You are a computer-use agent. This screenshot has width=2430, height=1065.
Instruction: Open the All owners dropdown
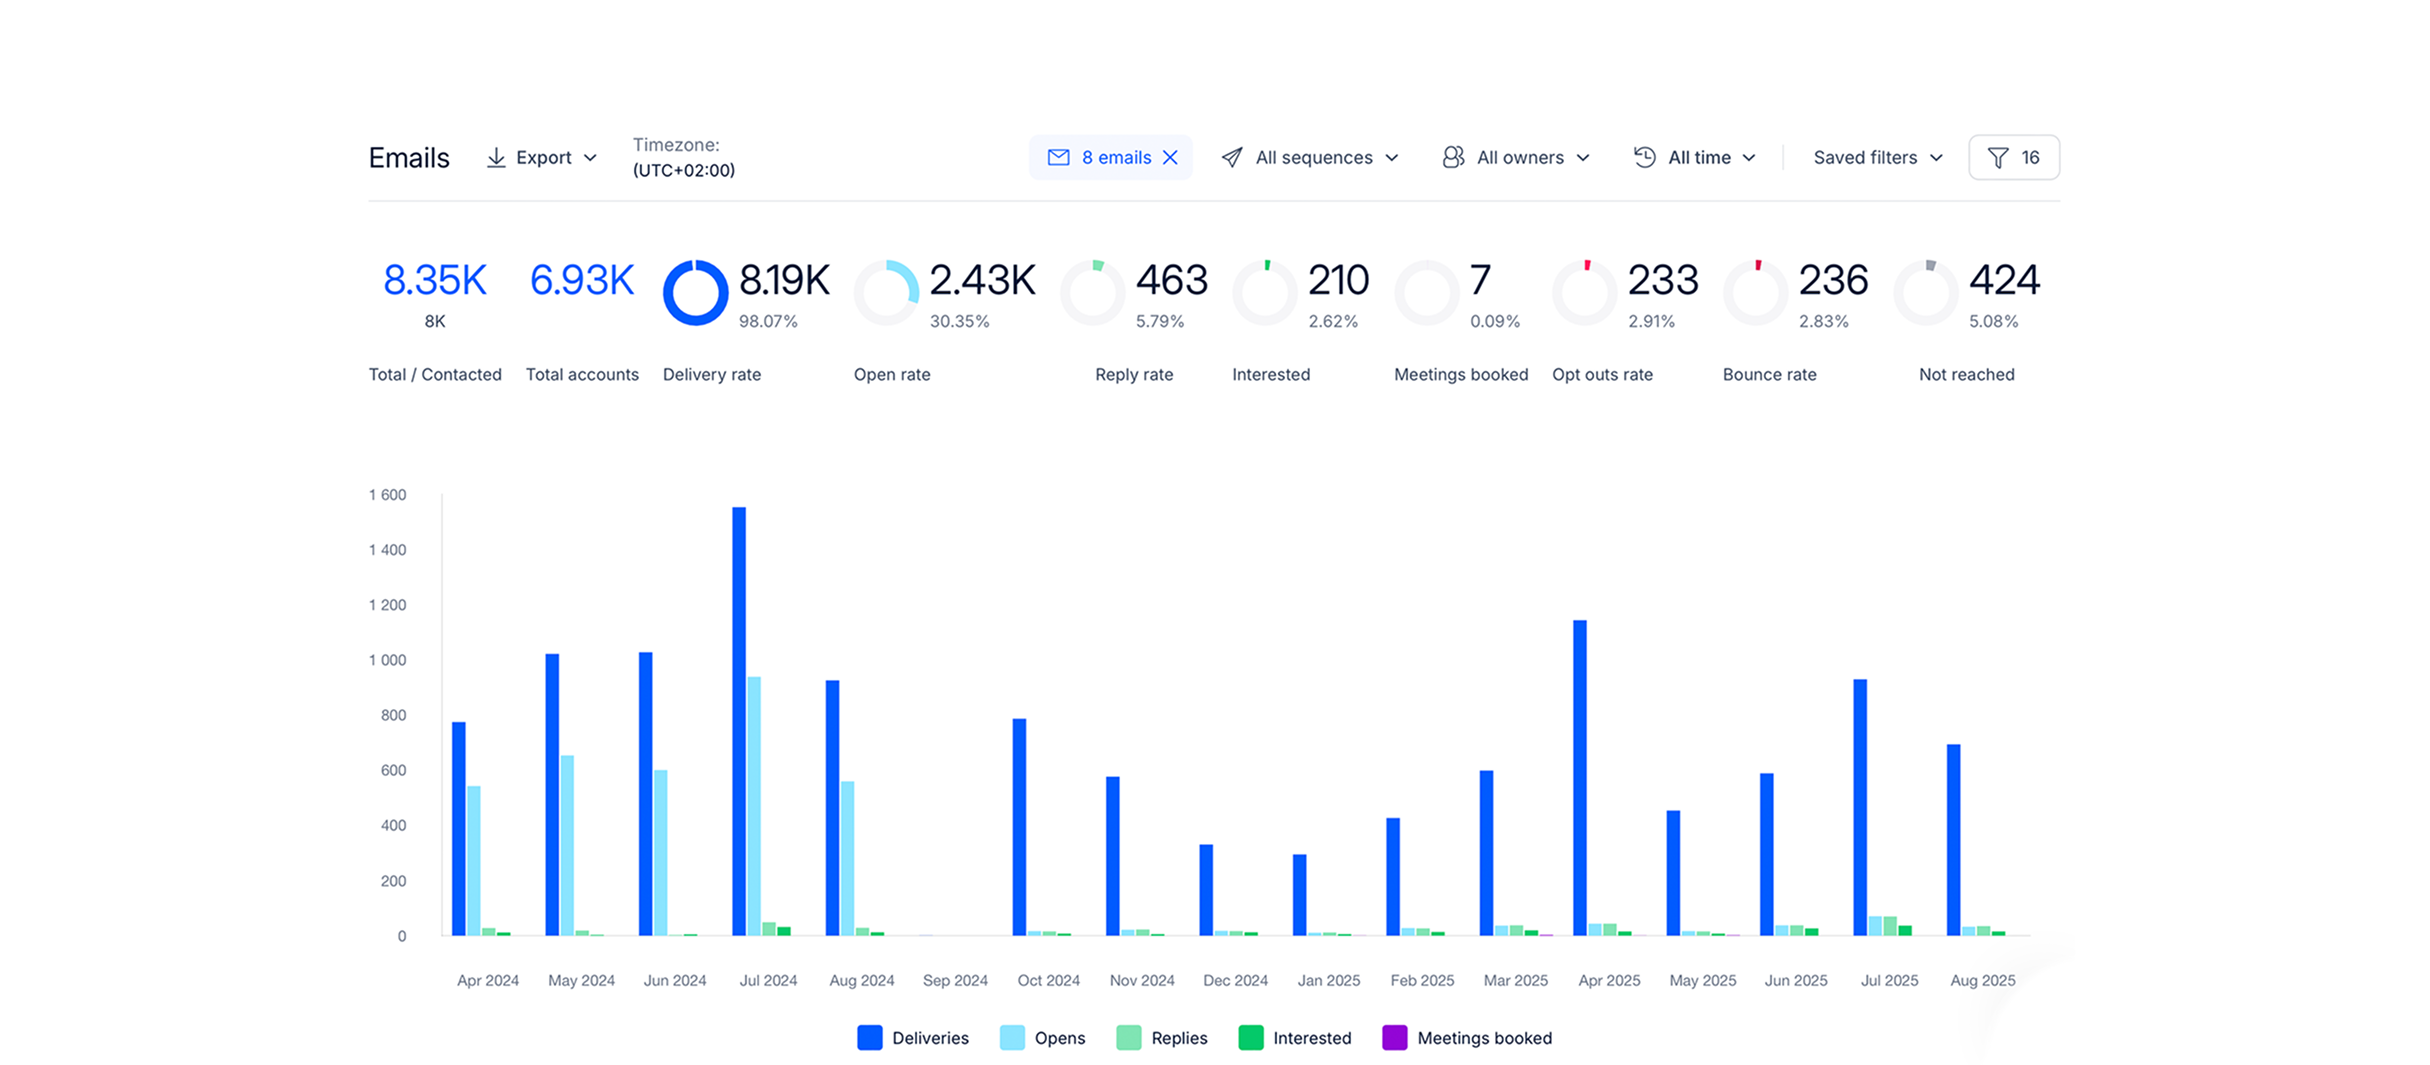1532,158
